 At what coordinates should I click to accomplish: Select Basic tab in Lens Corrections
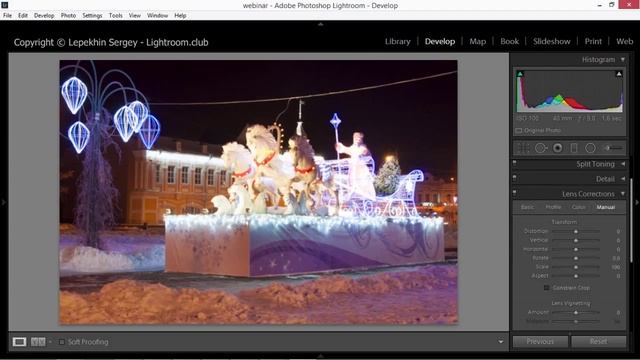point(527,207)
